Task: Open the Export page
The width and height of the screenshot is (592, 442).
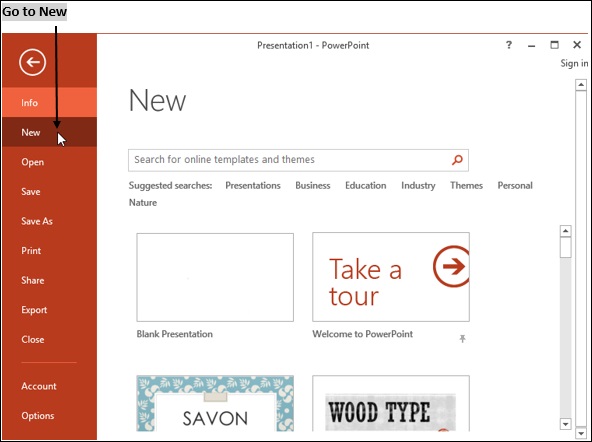Action: (49, 310)
